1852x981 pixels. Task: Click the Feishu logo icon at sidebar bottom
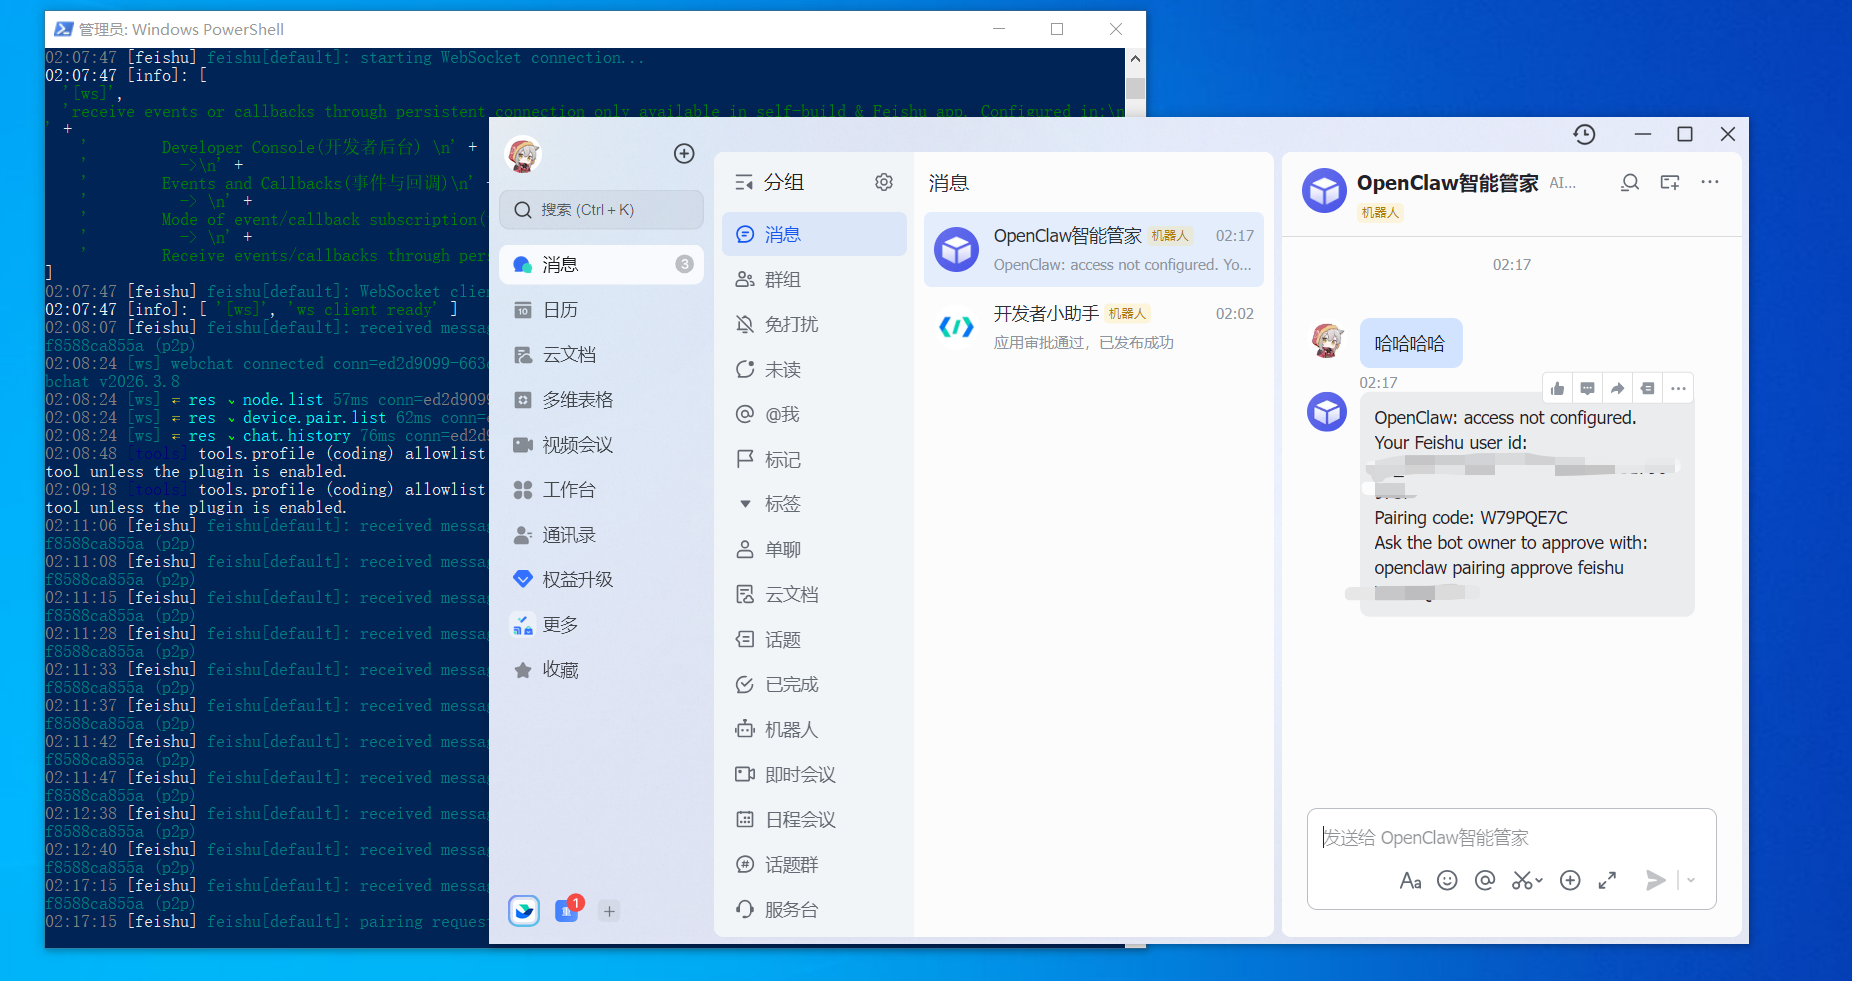524,910
